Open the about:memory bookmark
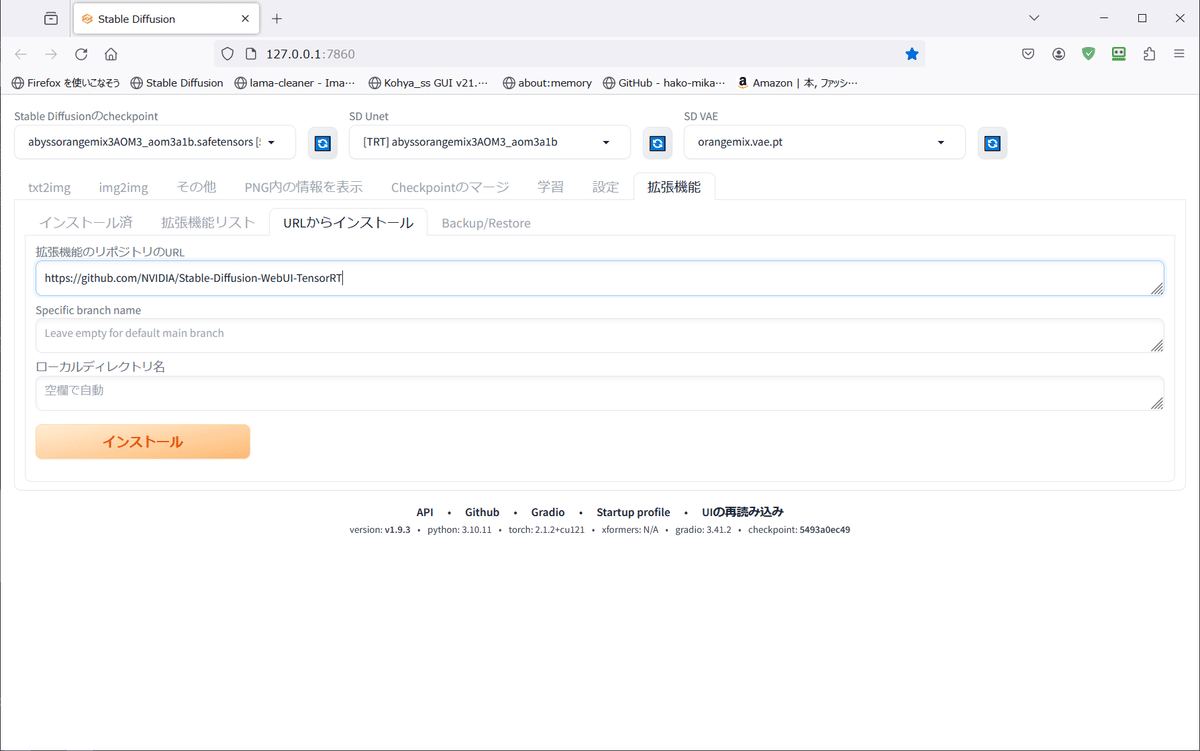This screenshot has width=1200, height=751. pyautogui.click(x=547, y=83)
